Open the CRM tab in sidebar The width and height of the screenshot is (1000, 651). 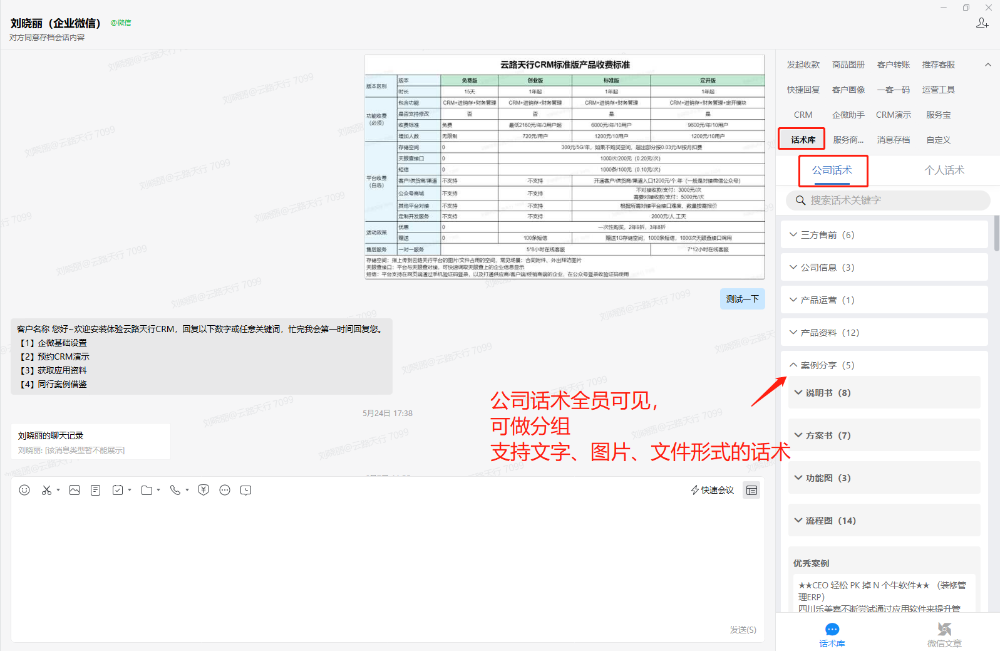click(803, 115)
